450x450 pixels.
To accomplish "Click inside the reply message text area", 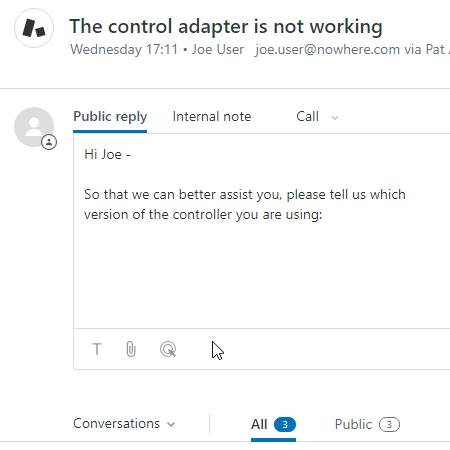I will pos(262,231).
